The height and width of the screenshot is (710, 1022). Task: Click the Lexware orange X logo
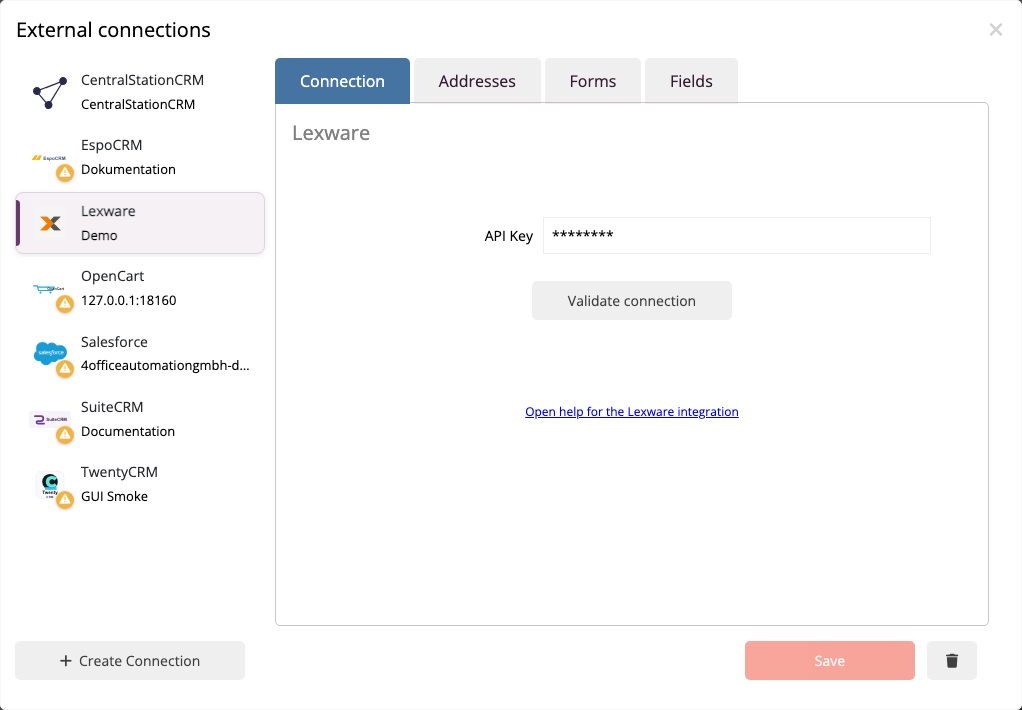[x=50, y=223]
